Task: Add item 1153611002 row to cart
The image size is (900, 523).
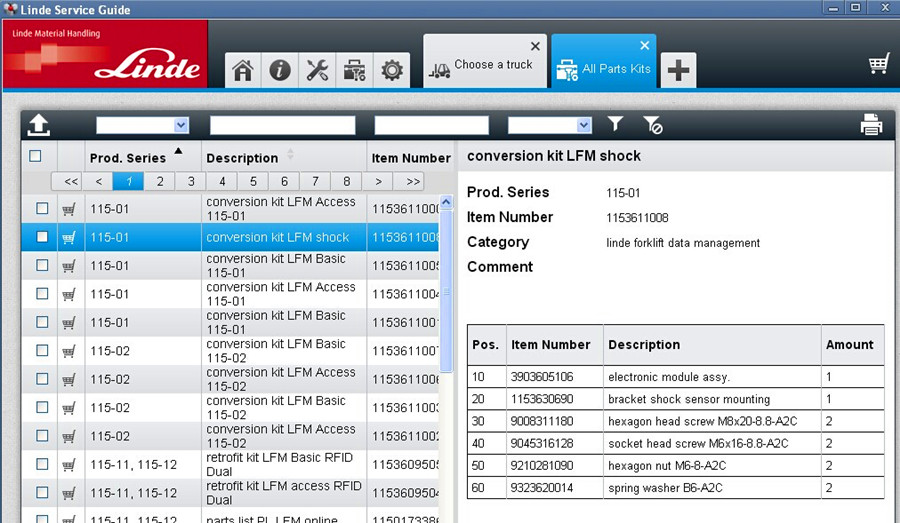Action: tap(69, 436)
